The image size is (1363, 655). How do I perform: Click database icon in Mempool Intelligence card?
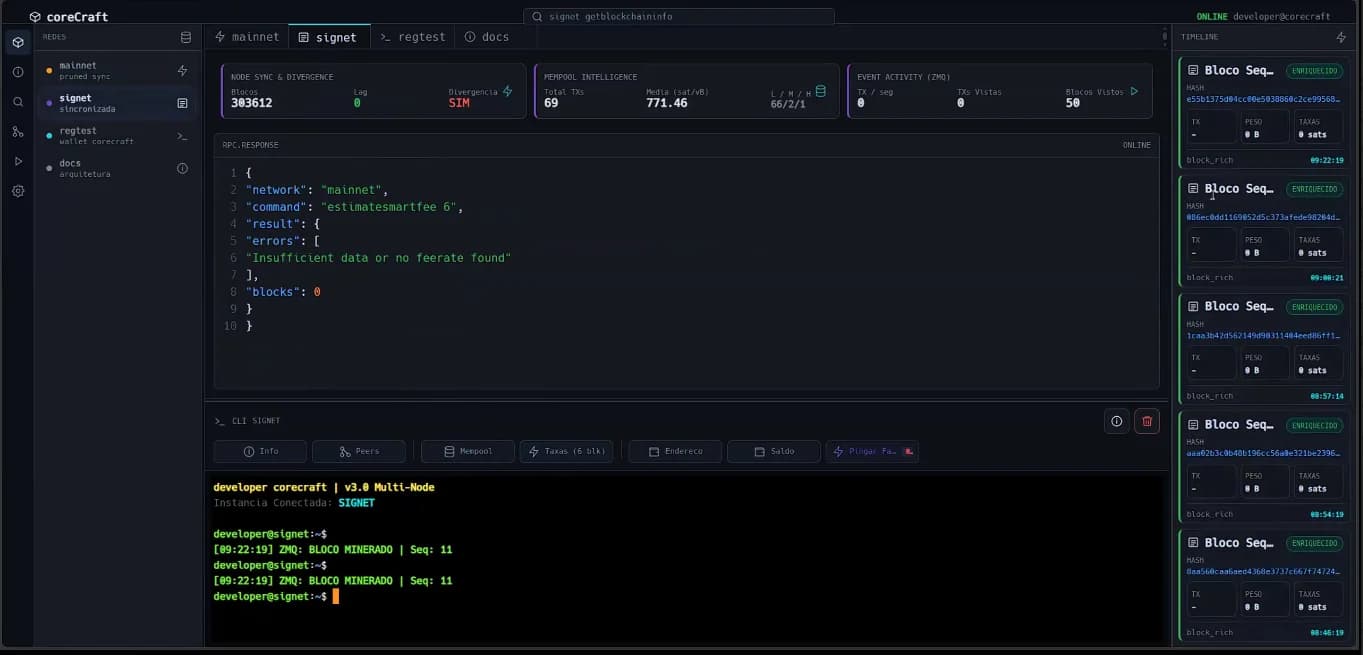tap(821, 91)
